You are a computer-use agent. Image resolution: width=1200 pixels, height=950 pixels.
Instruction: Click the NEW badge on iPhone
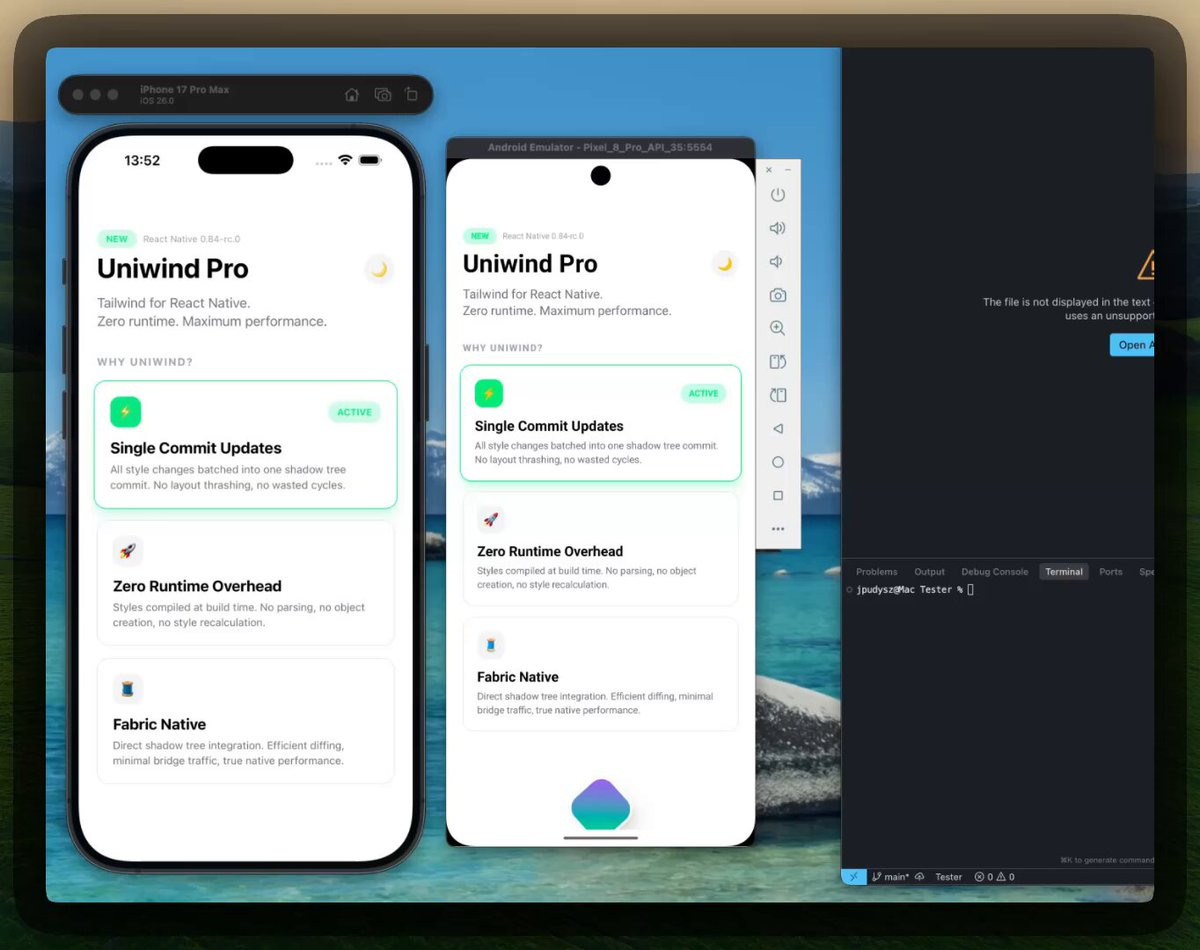117,239
